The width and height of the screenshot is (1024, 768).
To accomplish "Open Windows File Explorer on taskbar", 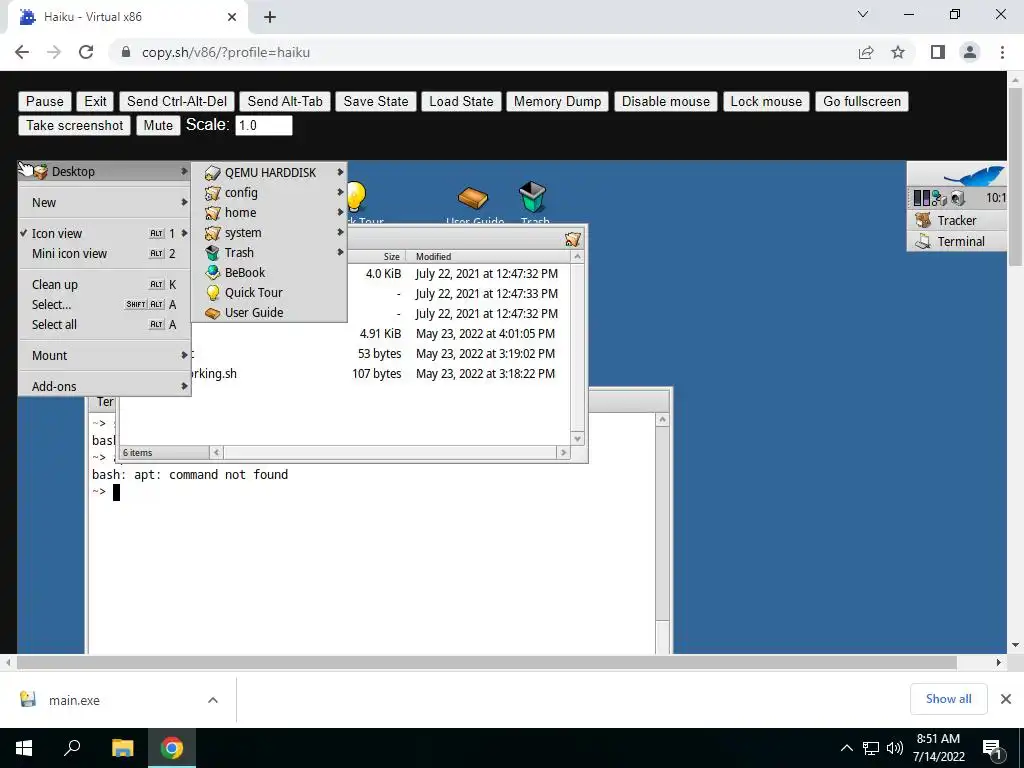I will (x=122, y=748).
